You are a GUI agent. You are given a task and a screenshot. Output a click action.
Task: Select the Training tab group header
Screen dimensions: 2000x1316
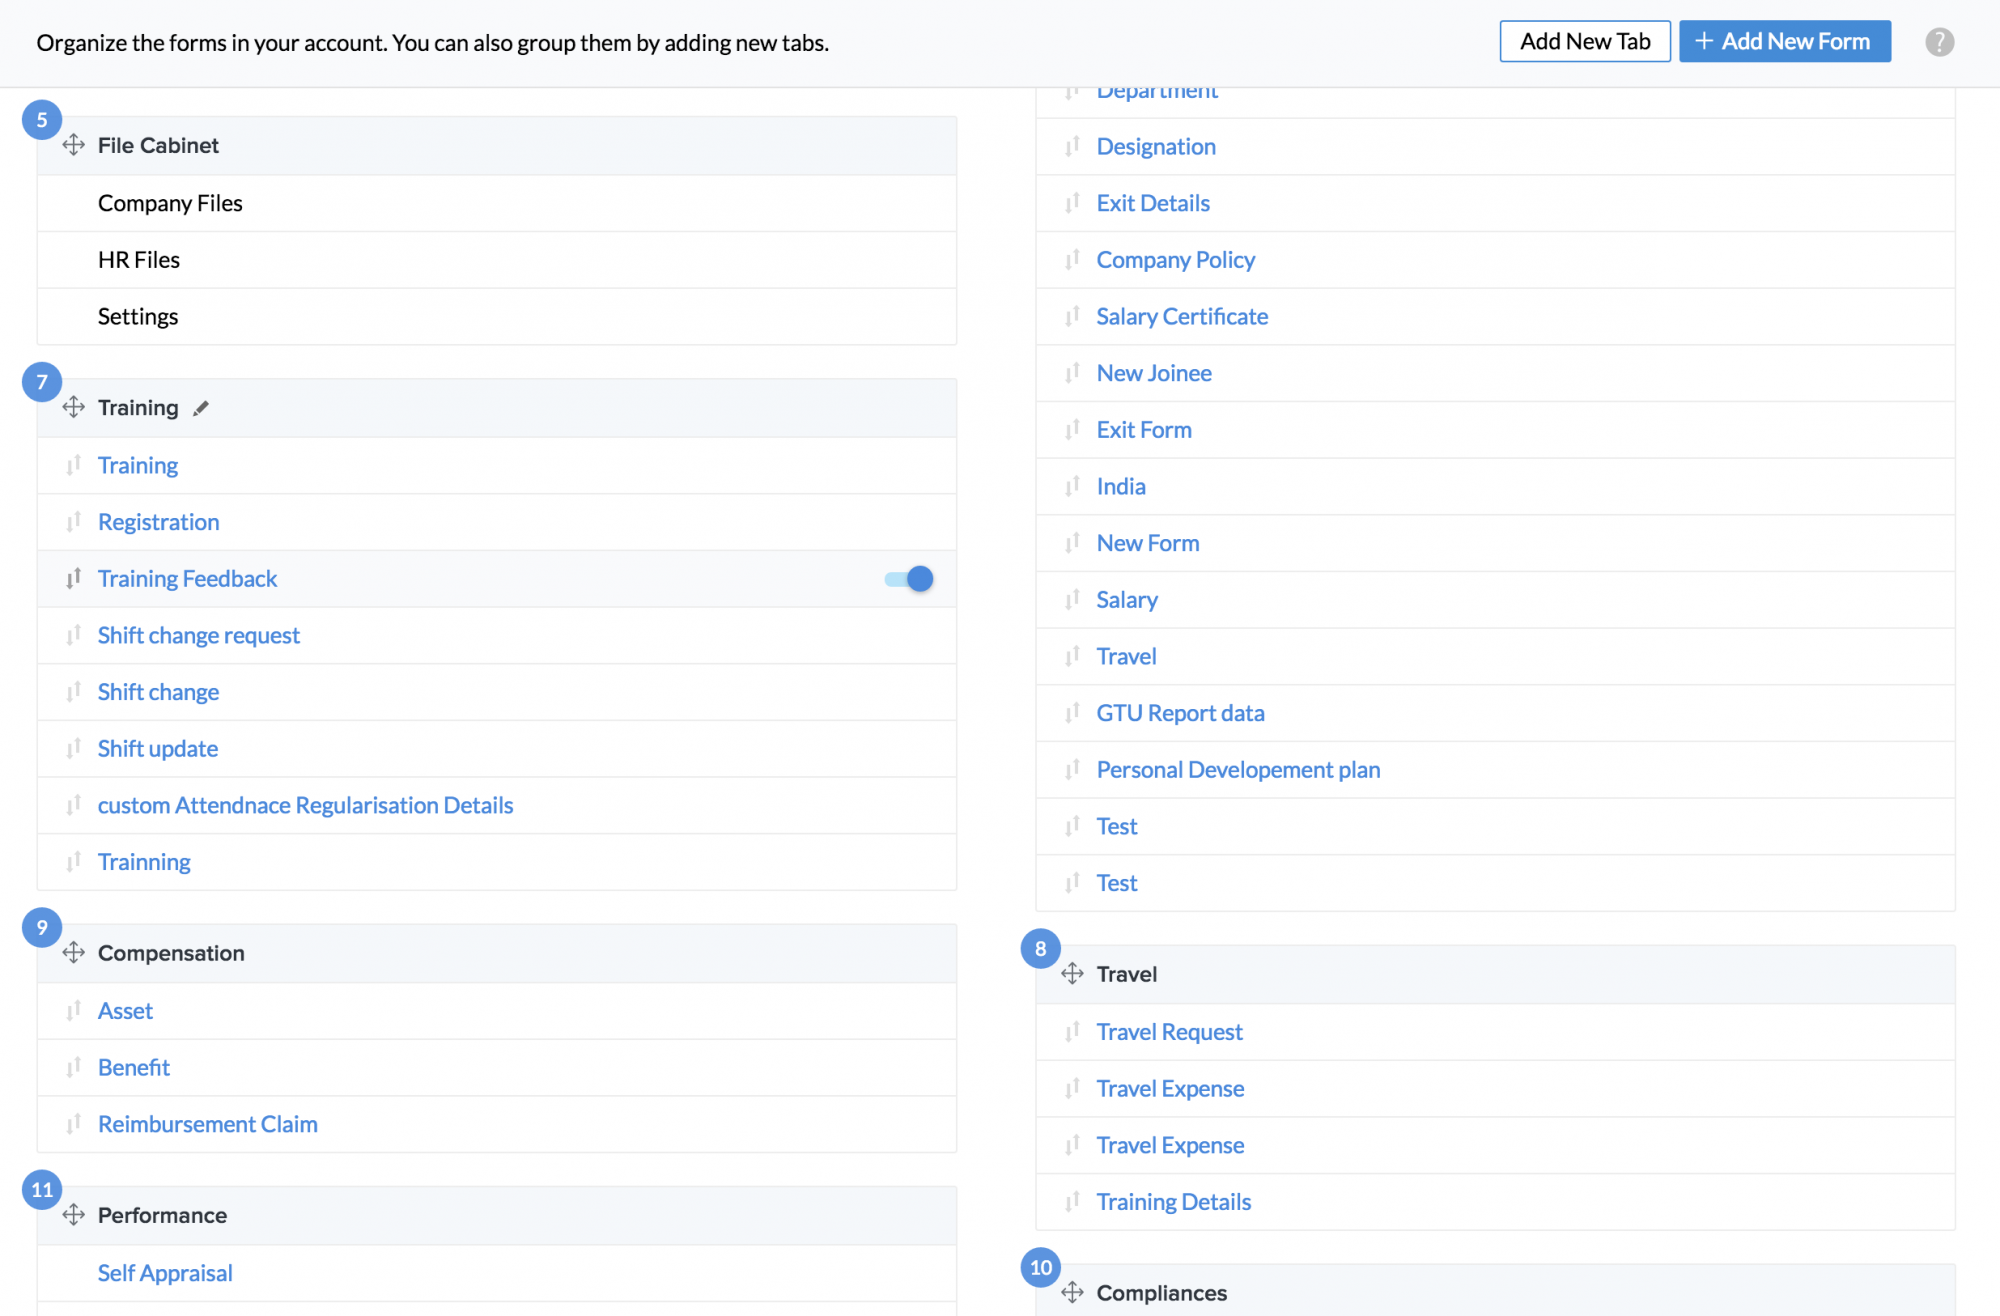[138, 408]
